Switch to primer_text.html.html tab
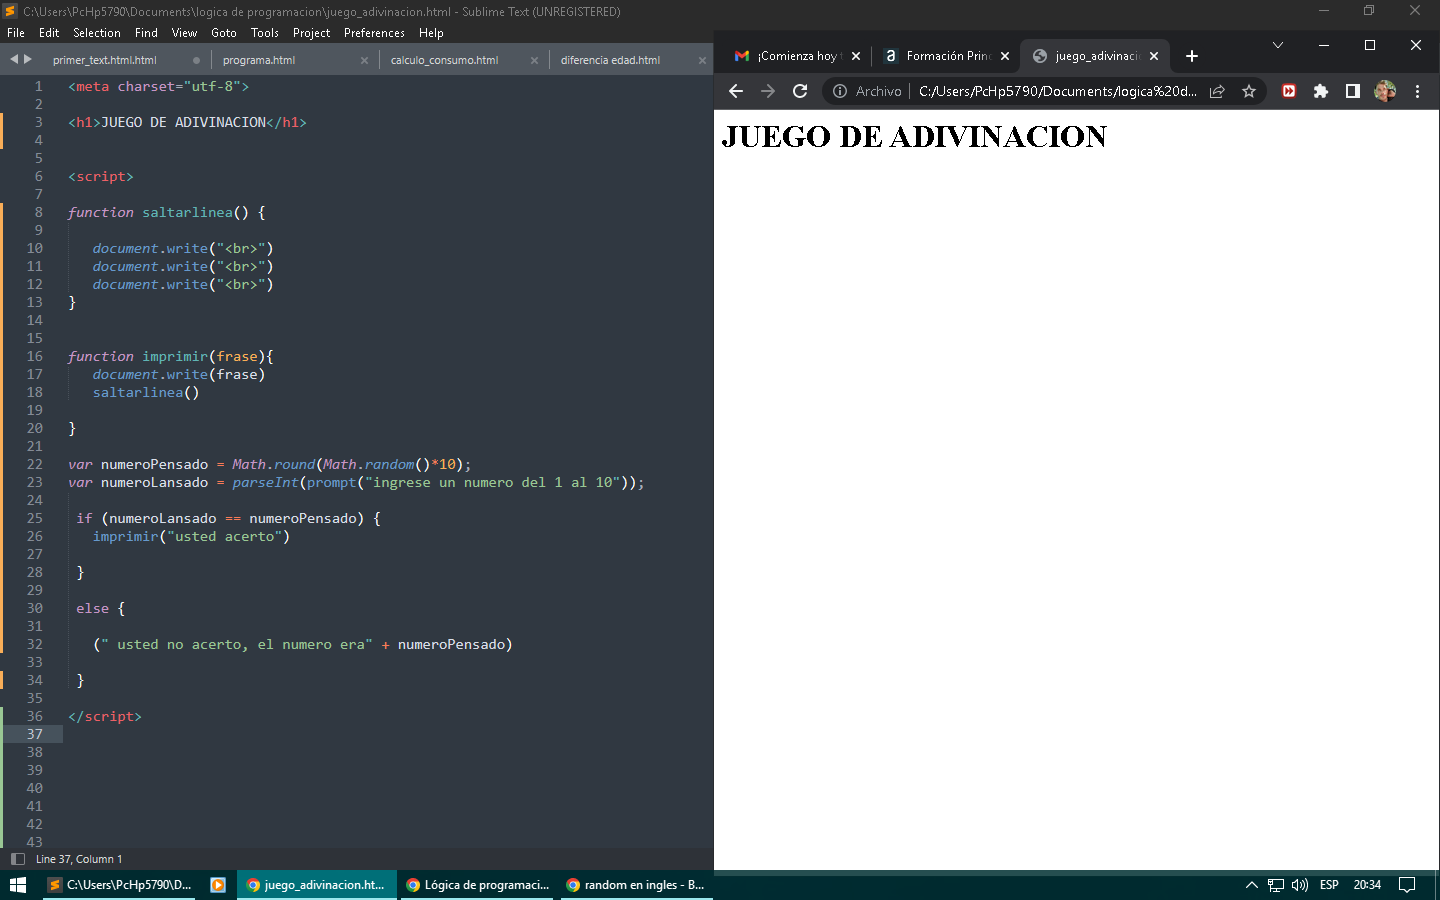 [105, 60]
